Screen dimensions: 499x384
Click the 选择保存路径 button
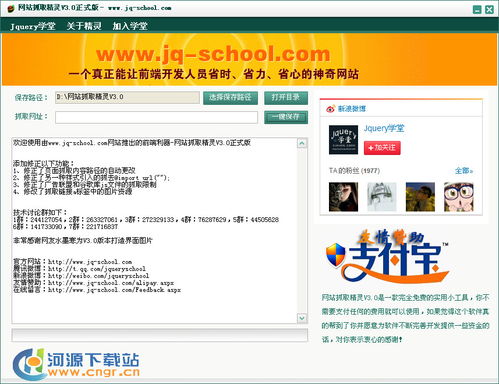pyautogui.click(x=230, y=98)
